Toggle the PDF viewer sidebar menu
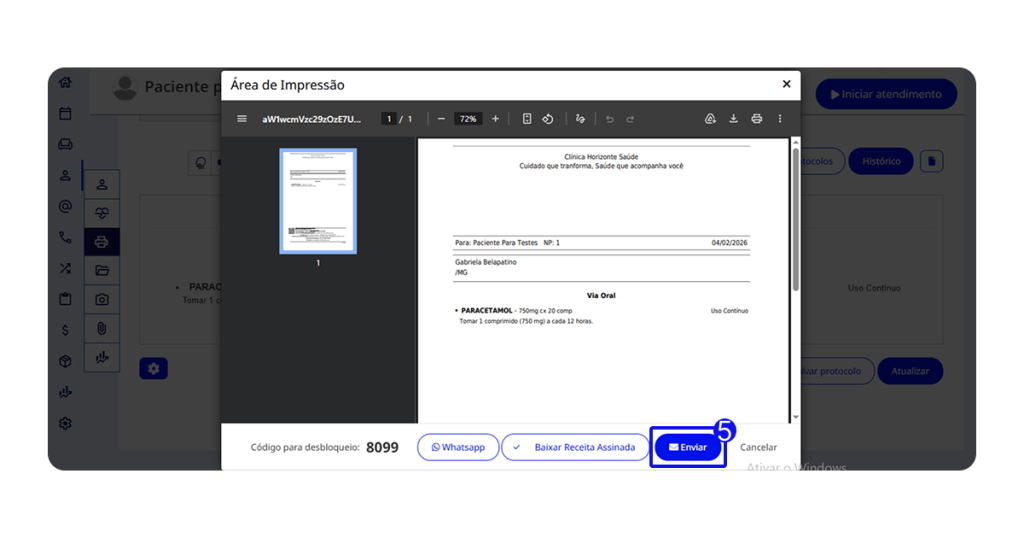The height and width of the screenshot is (538, 1024). pyautogui.click(x=242, y=119)
